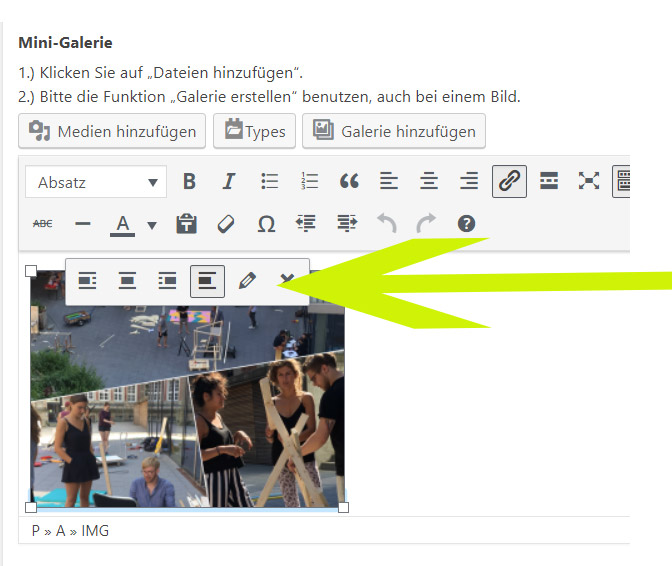
Task: Insert the Read More tag
Action: tap(549, 181)
